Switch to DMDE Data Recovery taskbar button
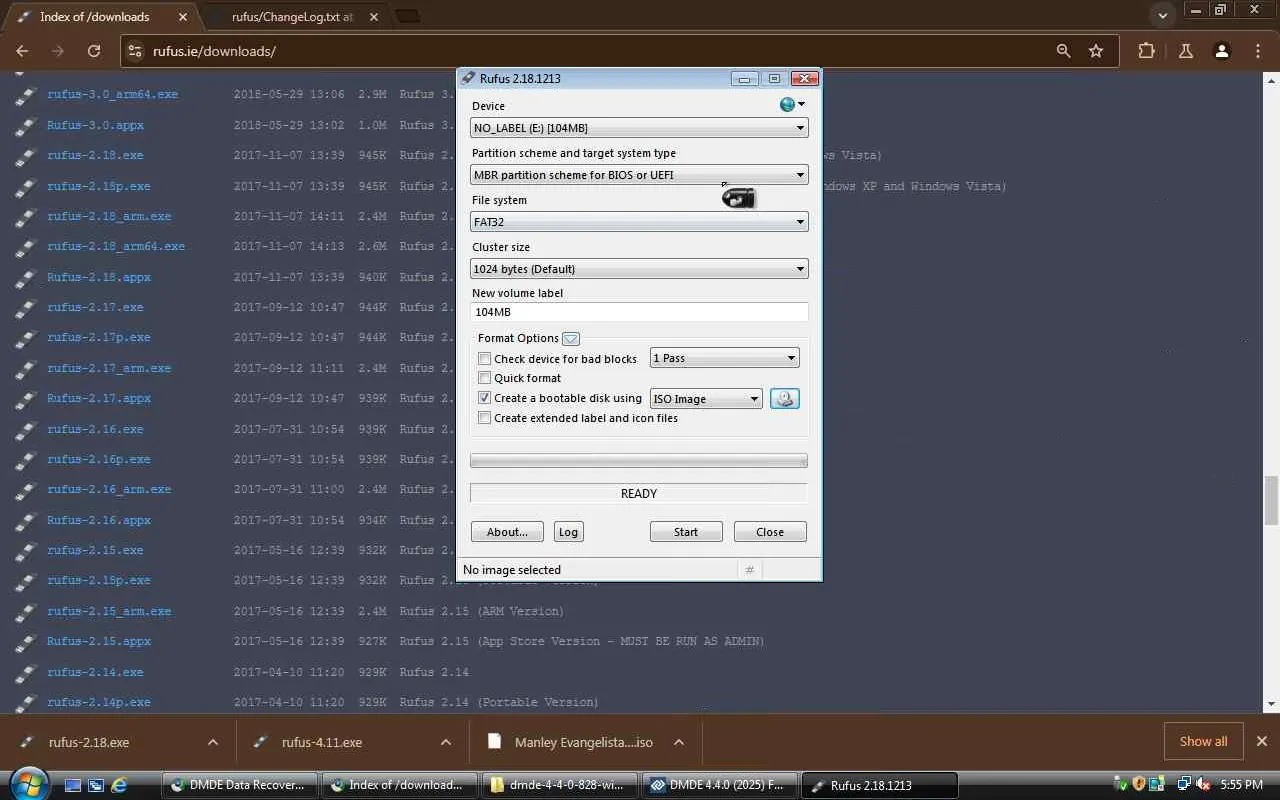Image resolution: width=1280 pixels, height=800 pixels. (x=240, y=785)
